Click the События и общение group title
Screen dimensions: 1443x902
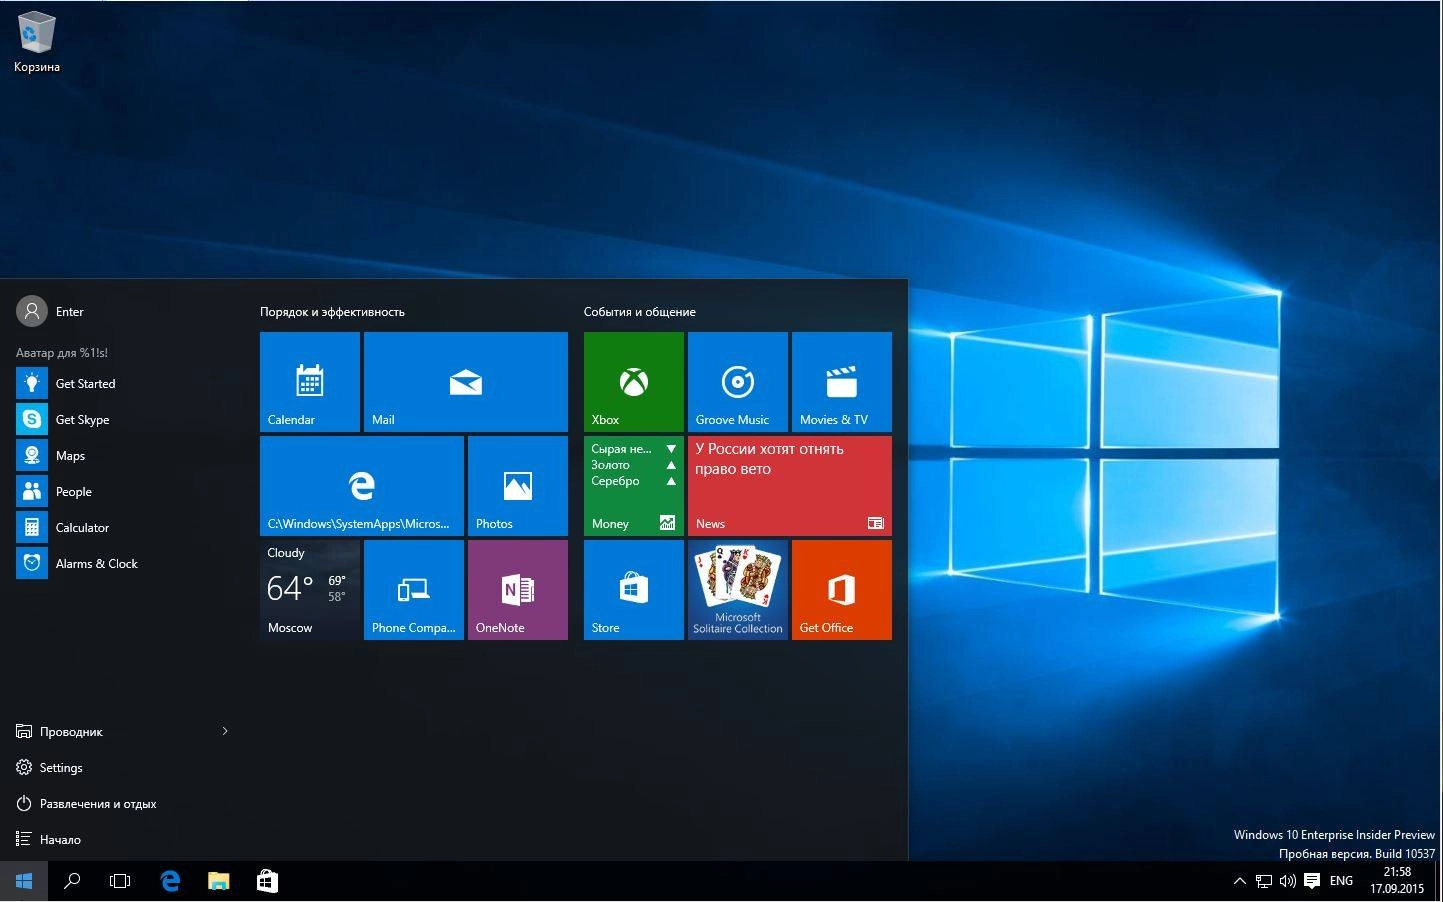(640, 312)
